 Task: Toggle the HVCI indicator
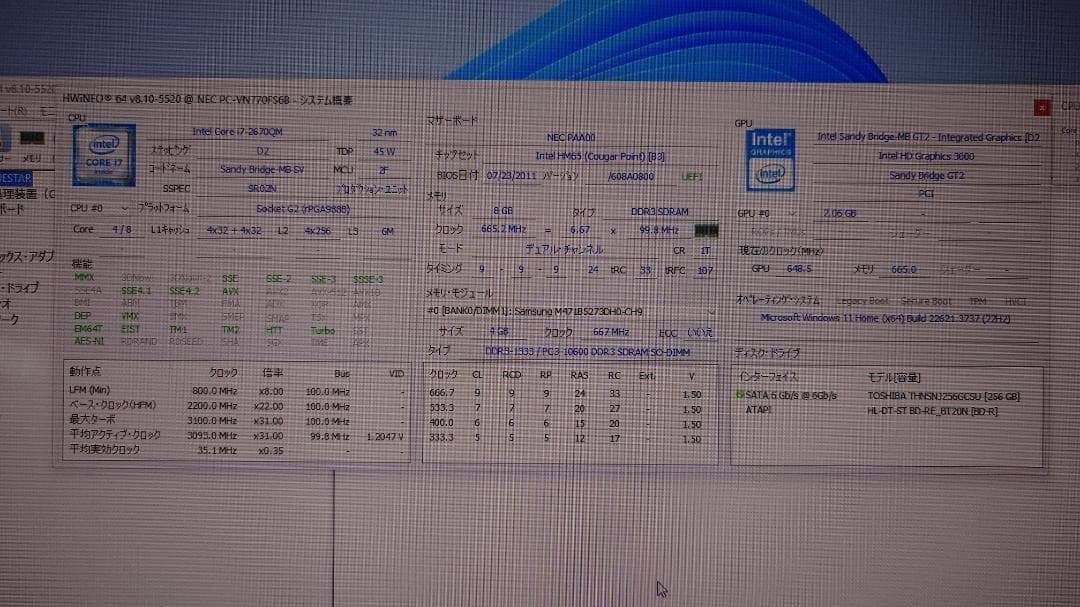coord(1017,299)
